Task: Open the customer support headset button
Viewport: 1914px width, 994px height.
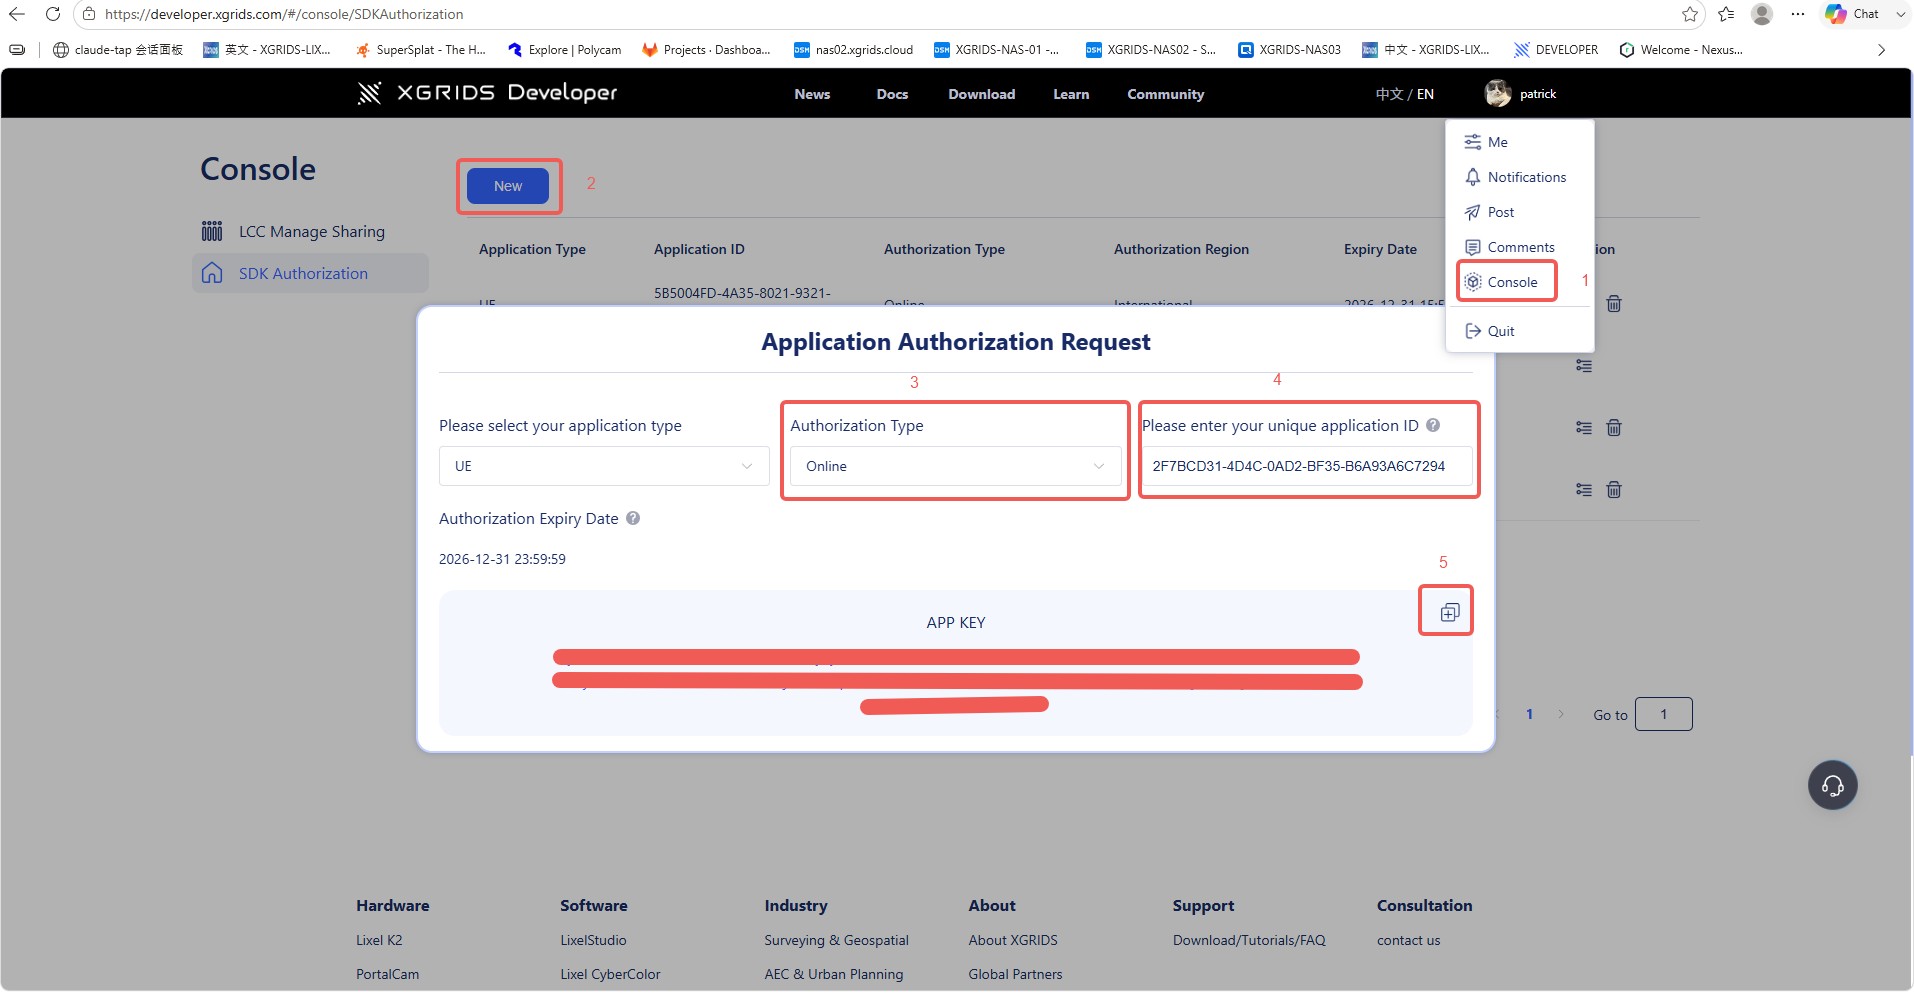Action: (x=1832, y=785)
